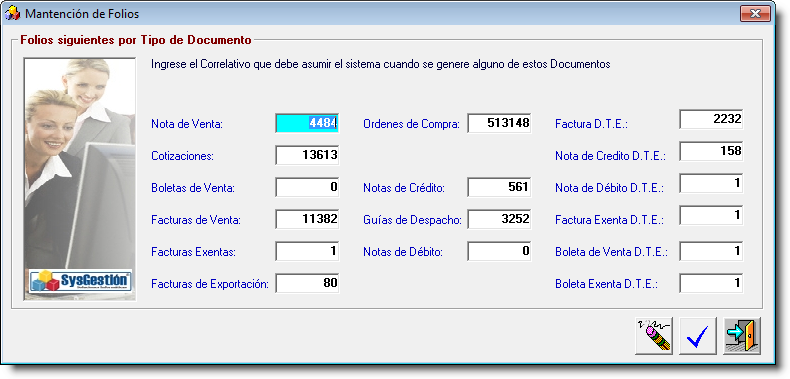Click the 'Boleta Exenta D.T.E.:' label
This screenshot has height=379, width=790.
pos(607,284)
